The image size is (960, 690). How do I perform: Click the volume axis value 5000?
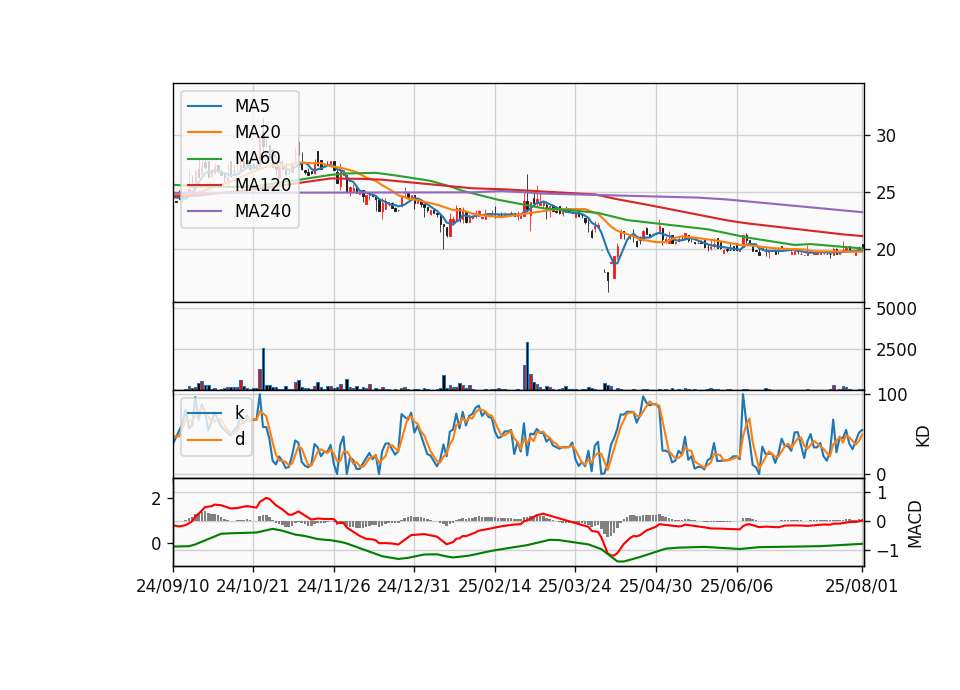(x=896, y=309)
